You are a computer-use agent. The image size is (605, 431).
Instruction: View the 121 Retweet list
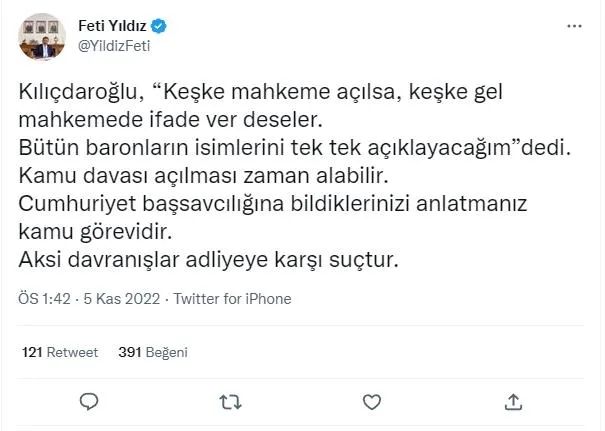(x=59, y=352)
